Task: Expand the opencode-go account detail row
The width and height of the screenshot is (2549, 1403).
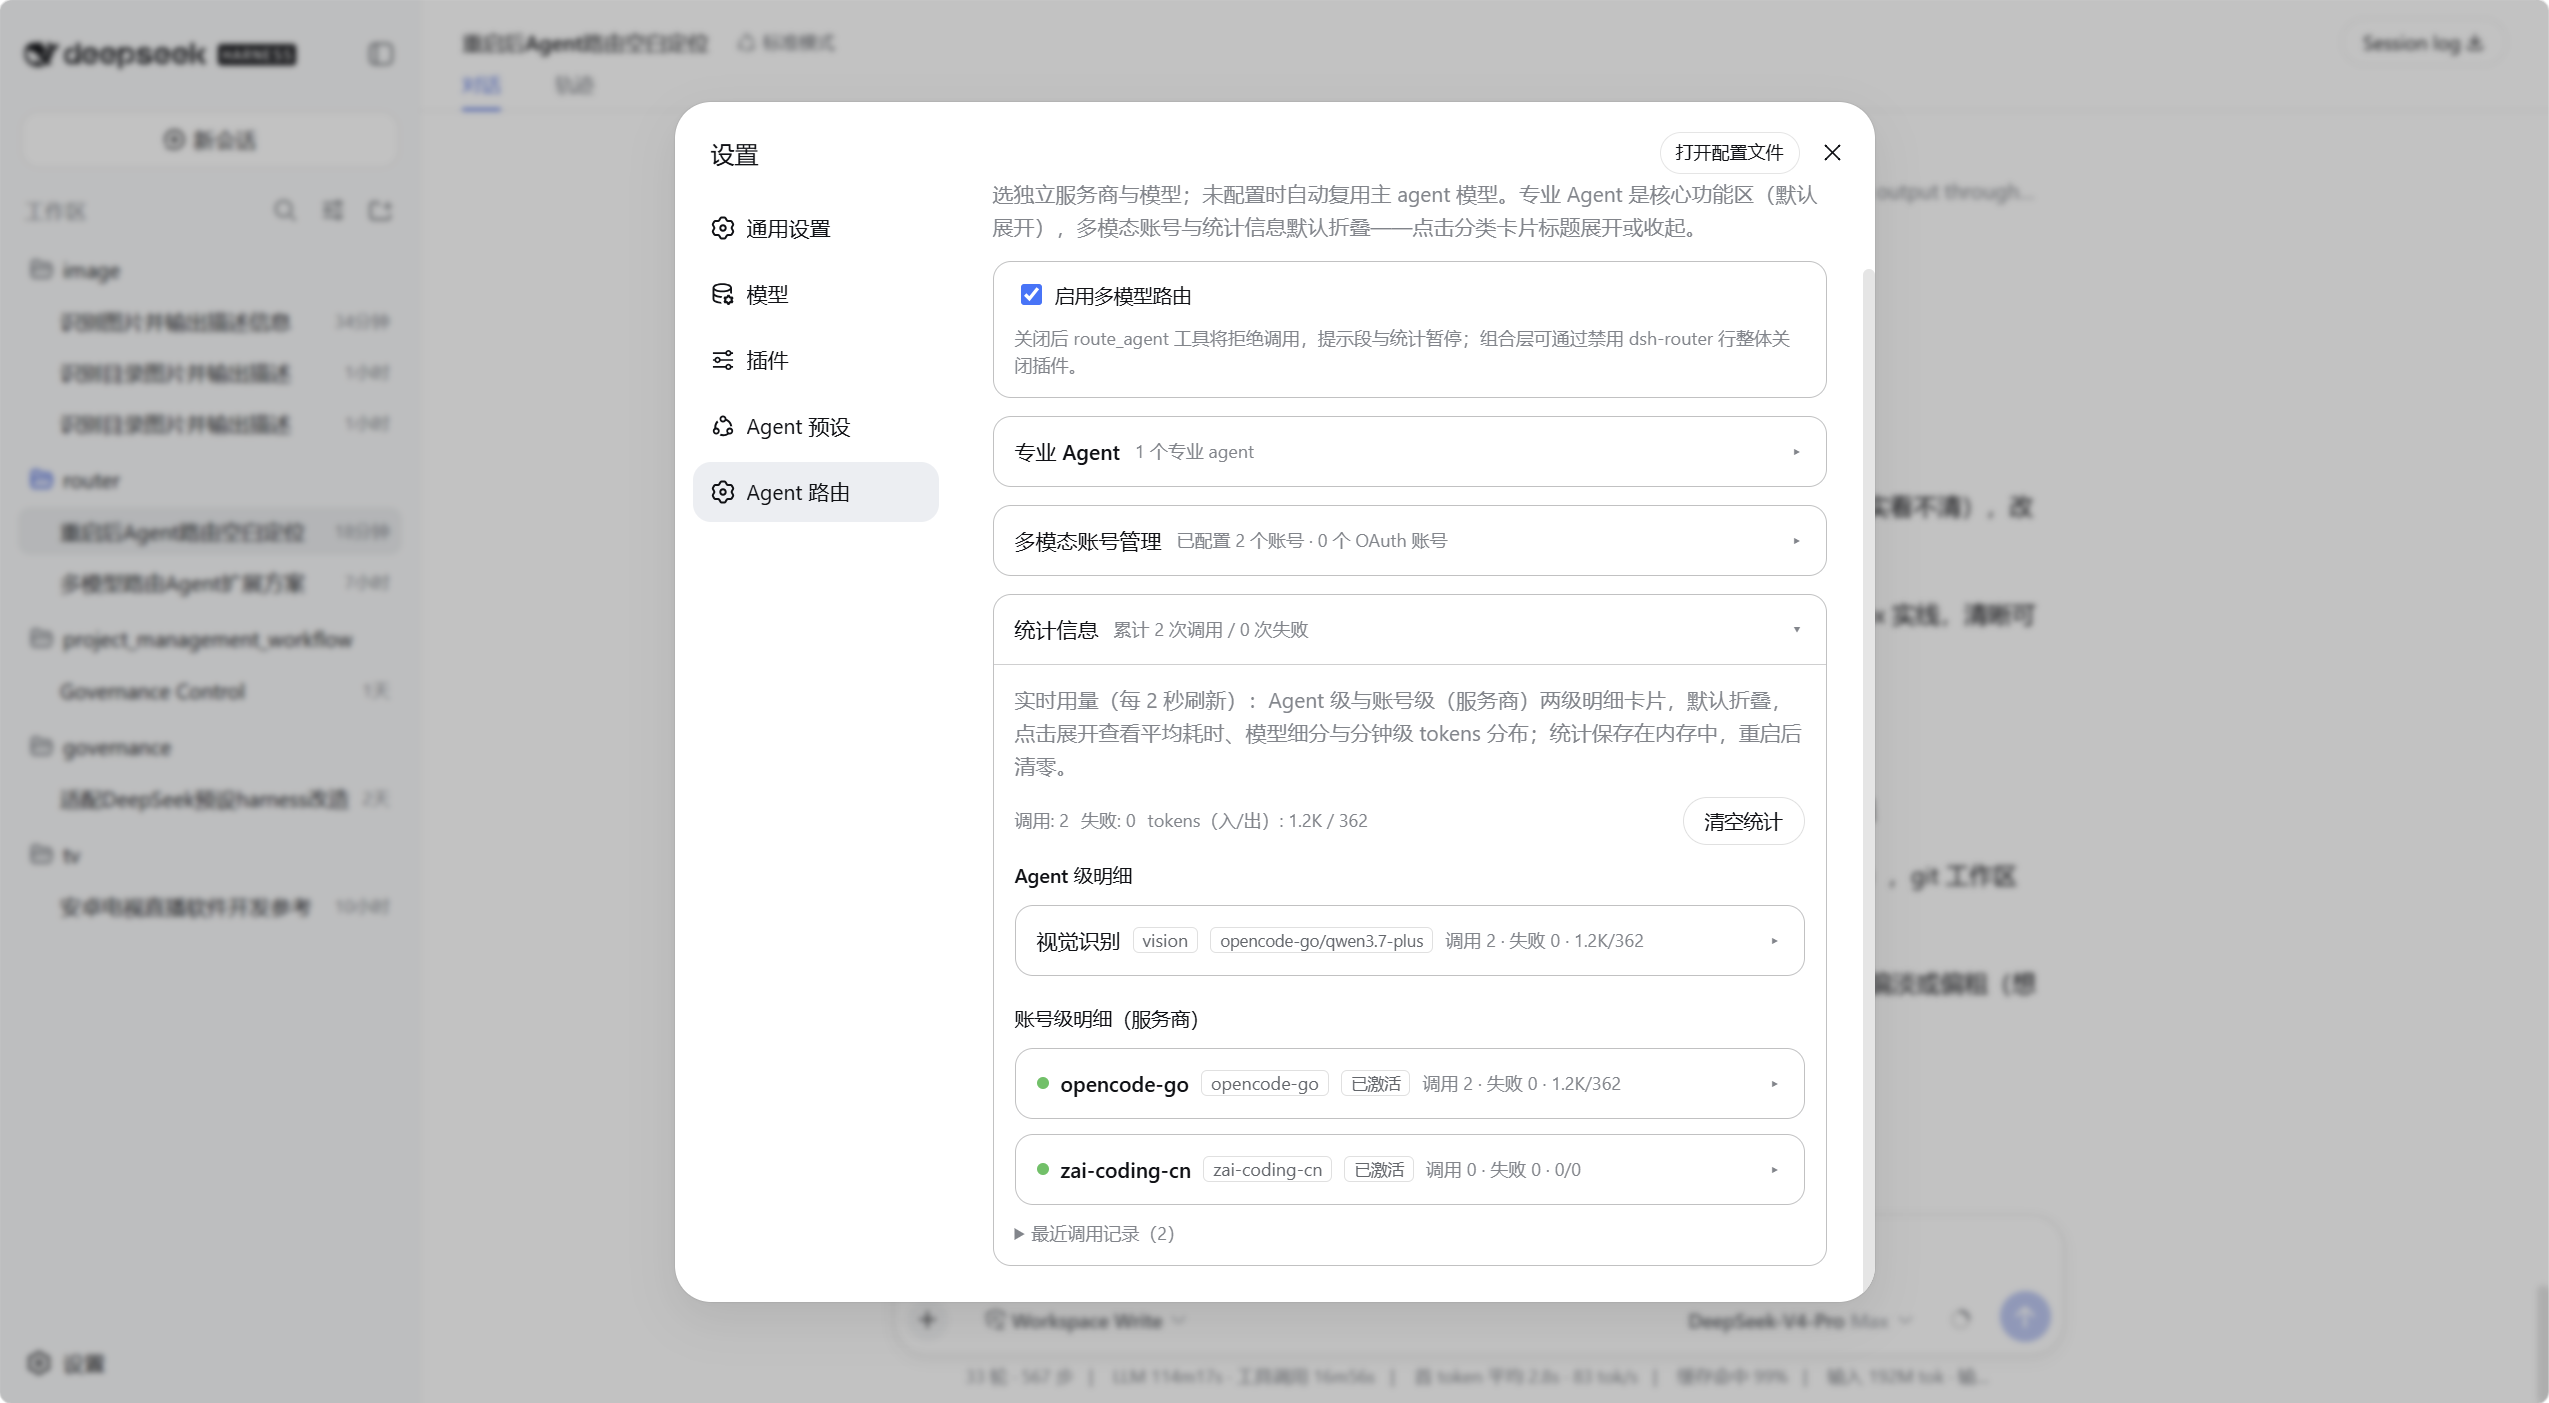Action: (1409, 1083)
